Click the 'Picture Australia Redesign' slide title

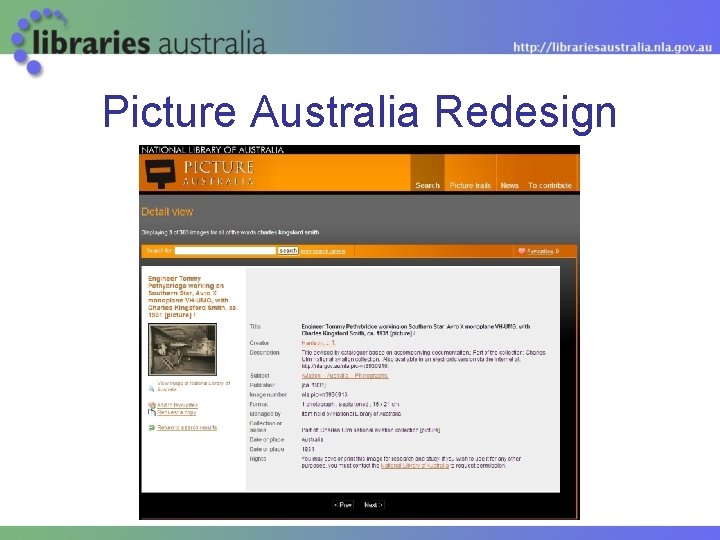[x=360, y=112]
